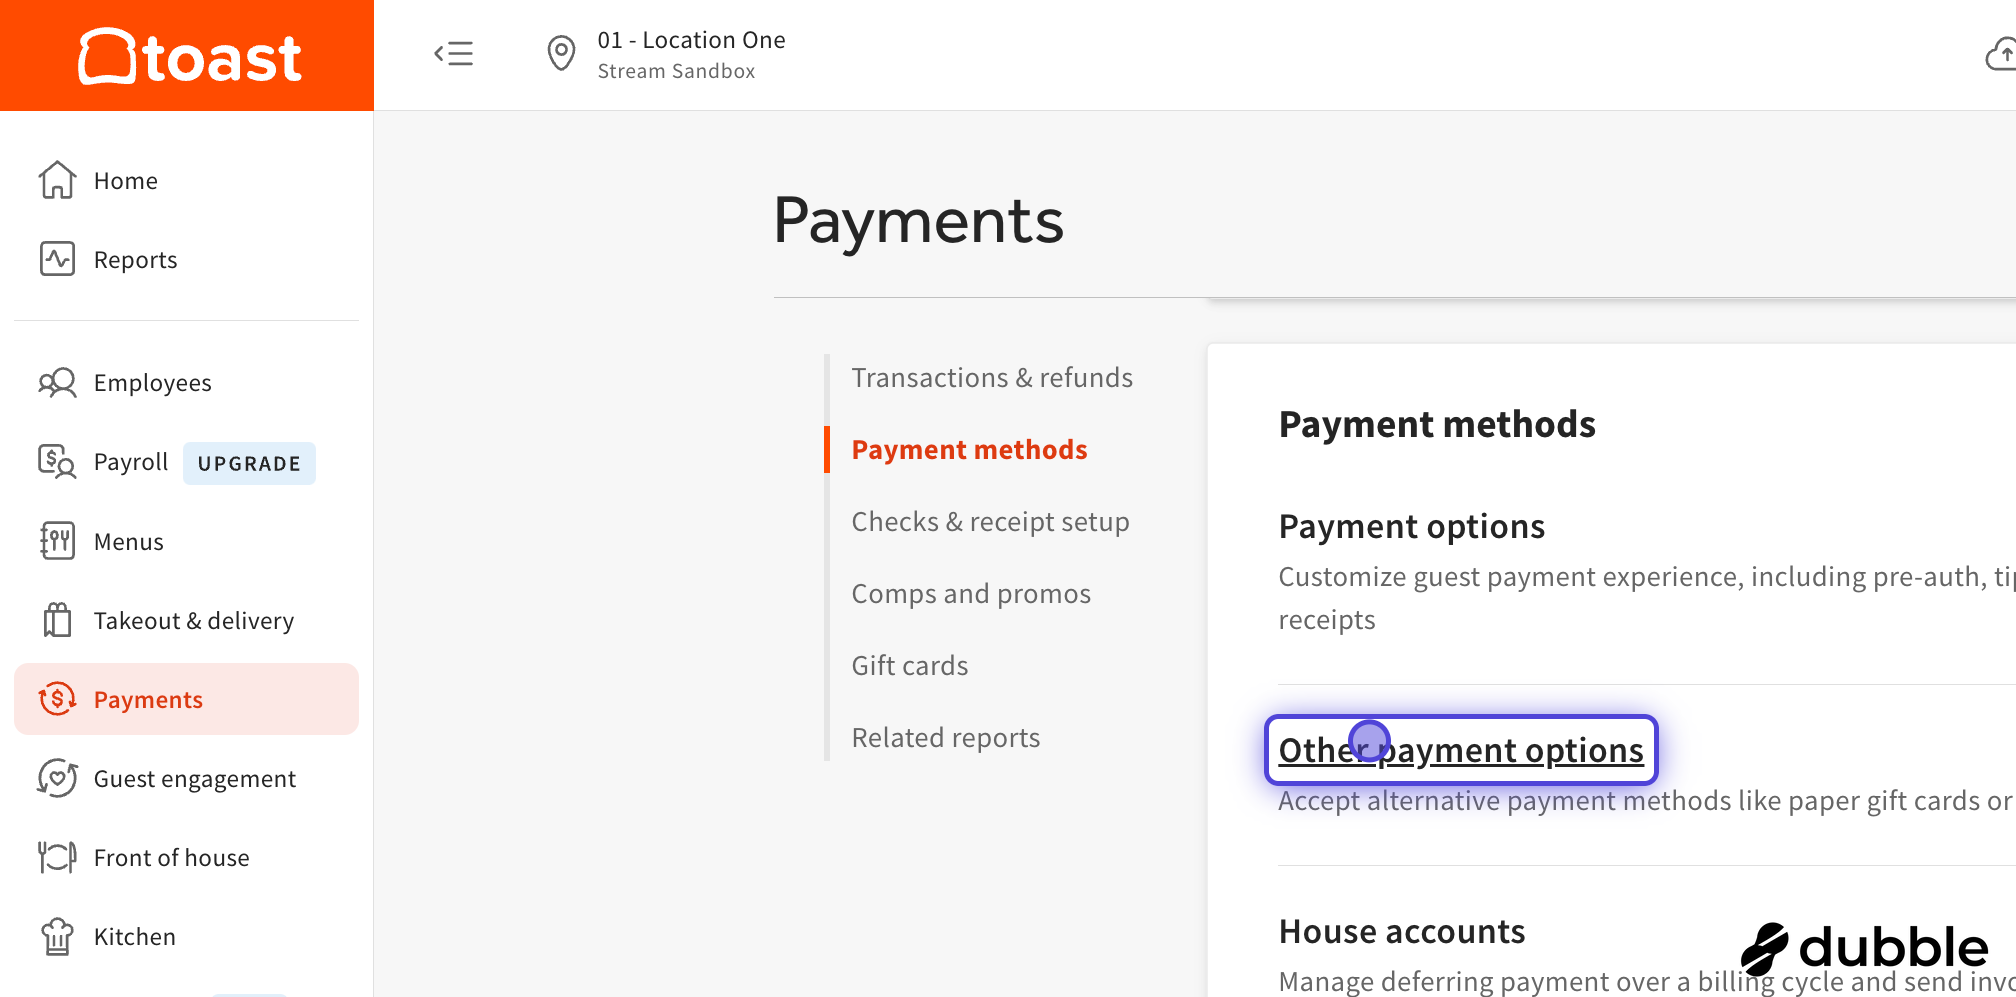This screenshot has height=997, width=2016.
Task: Click the Payroll dollar-search icon
Action: 57,462
